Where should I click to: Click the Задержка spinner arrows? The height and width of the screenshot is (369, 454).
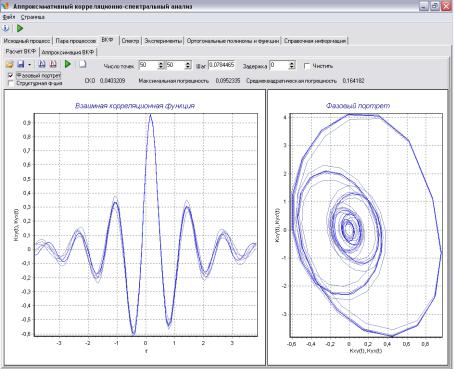292,65
